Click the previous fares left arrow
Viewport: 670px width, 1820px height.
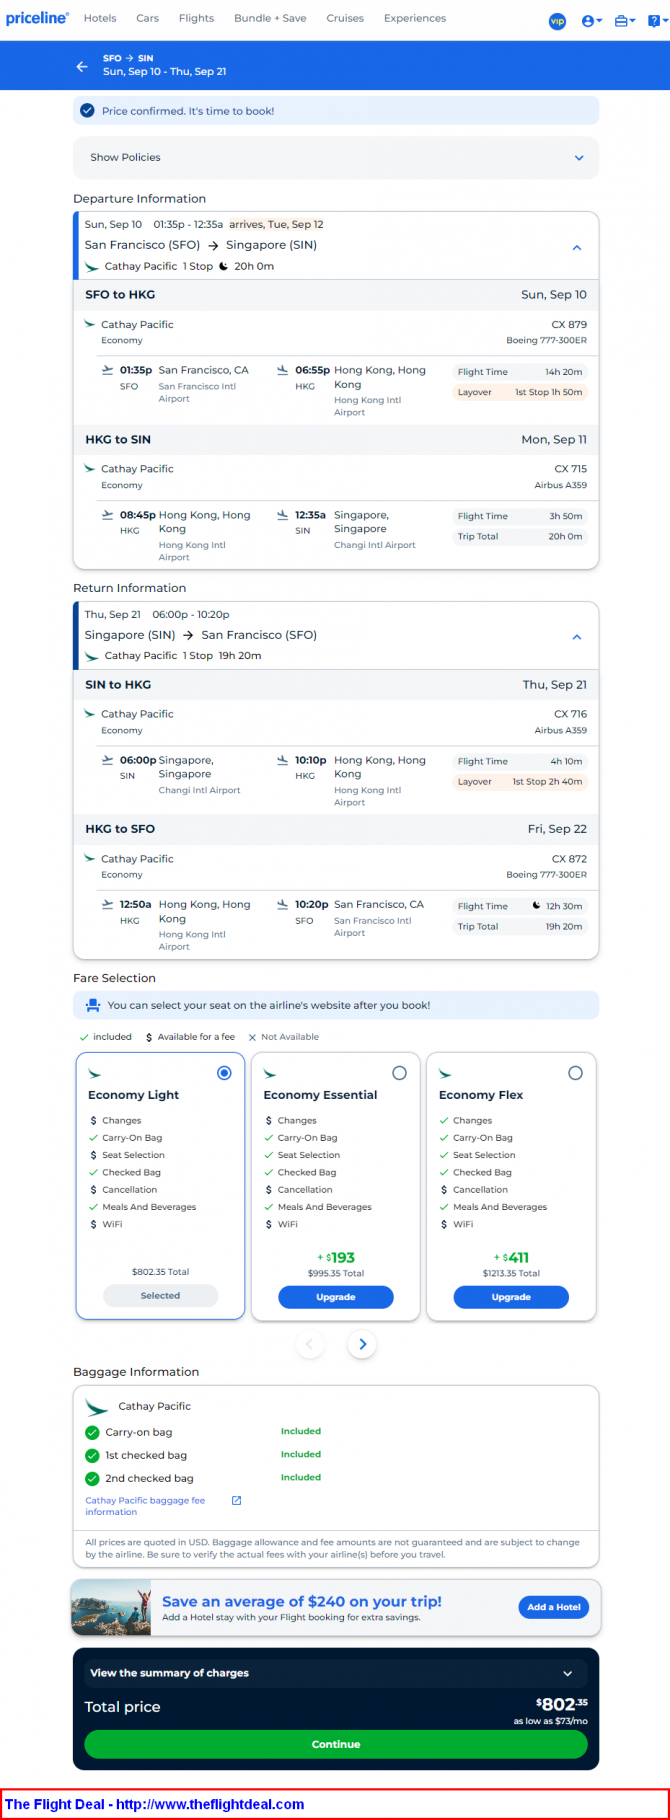(310, 1345)
